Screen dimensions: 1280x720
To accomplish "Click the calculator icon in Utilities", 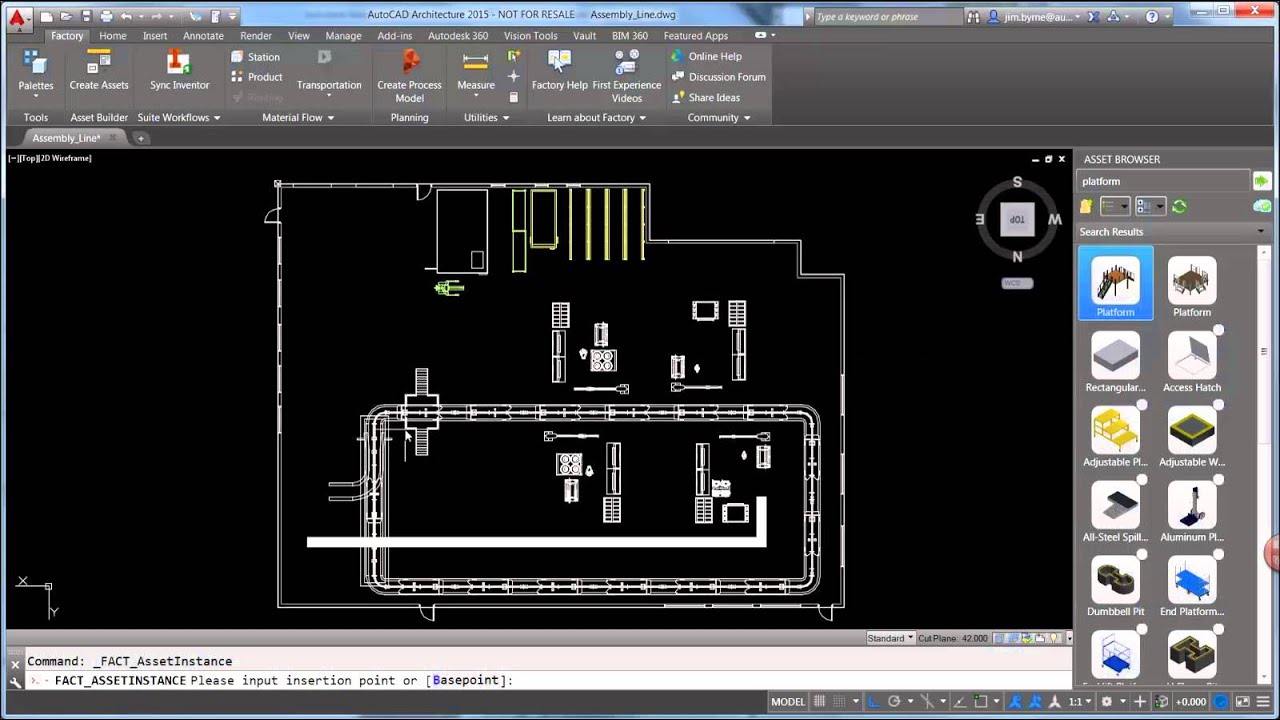I will point(514,97).
